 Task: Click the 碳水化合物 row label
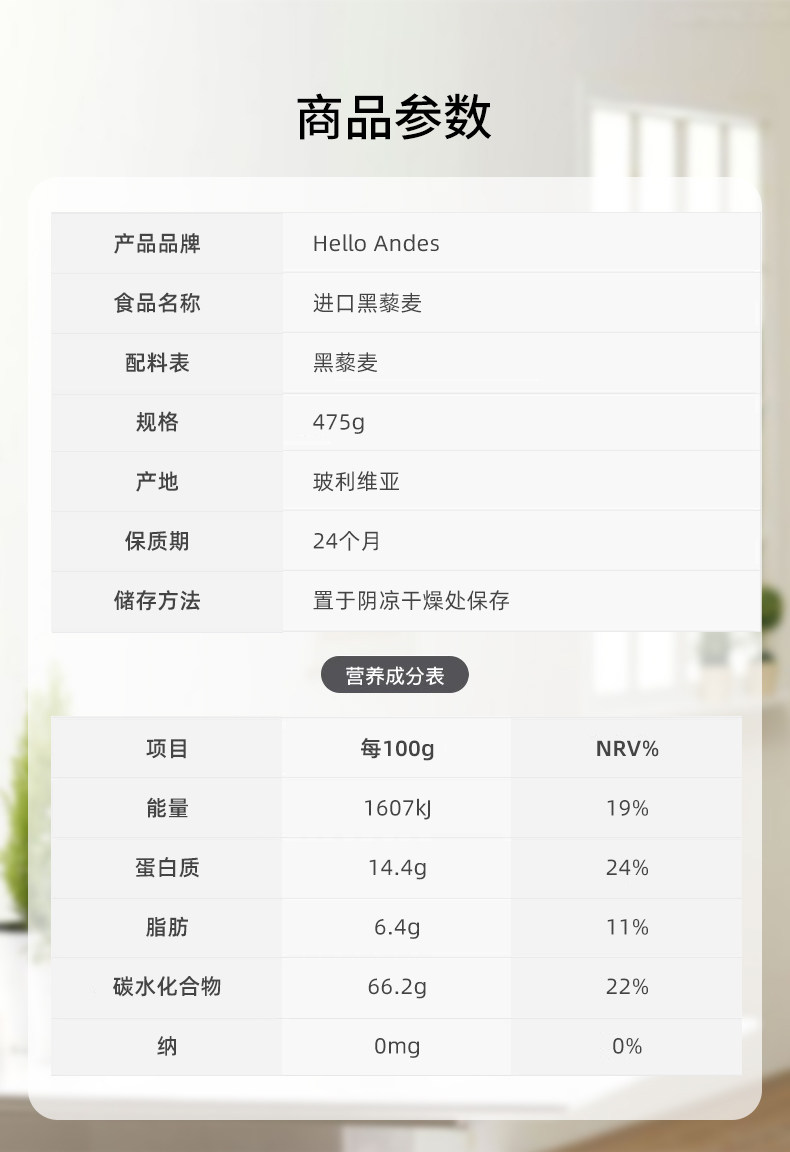coord(167,987)
